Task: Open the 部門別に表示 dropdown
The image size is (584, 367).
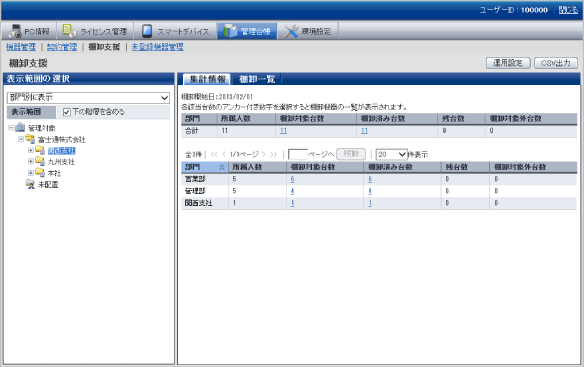Action: pos(88,98)
